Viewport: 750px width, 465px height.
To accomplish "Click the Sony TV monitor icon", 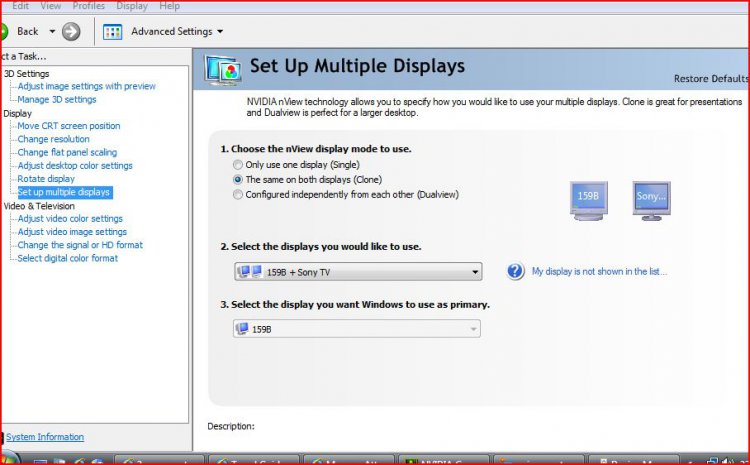I will tap(651, 200).
